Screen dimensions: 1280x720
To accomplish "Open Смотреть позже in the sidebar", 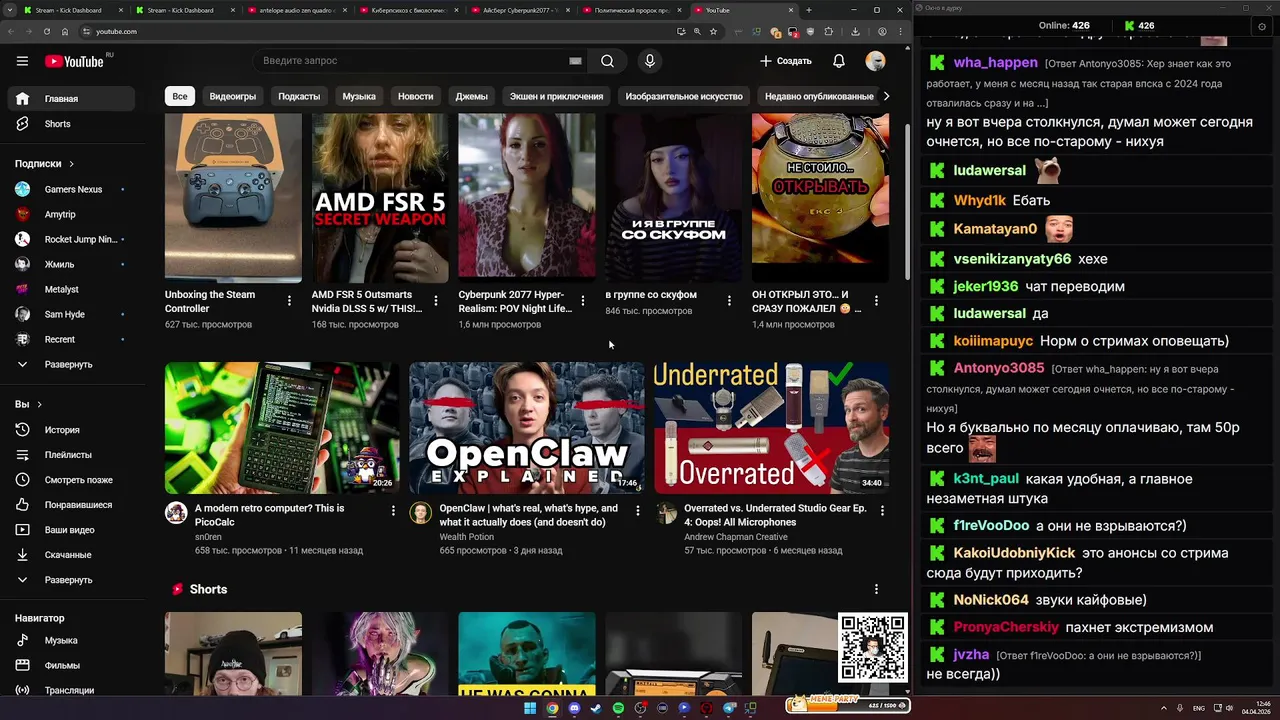I will [x=70, y=480].
